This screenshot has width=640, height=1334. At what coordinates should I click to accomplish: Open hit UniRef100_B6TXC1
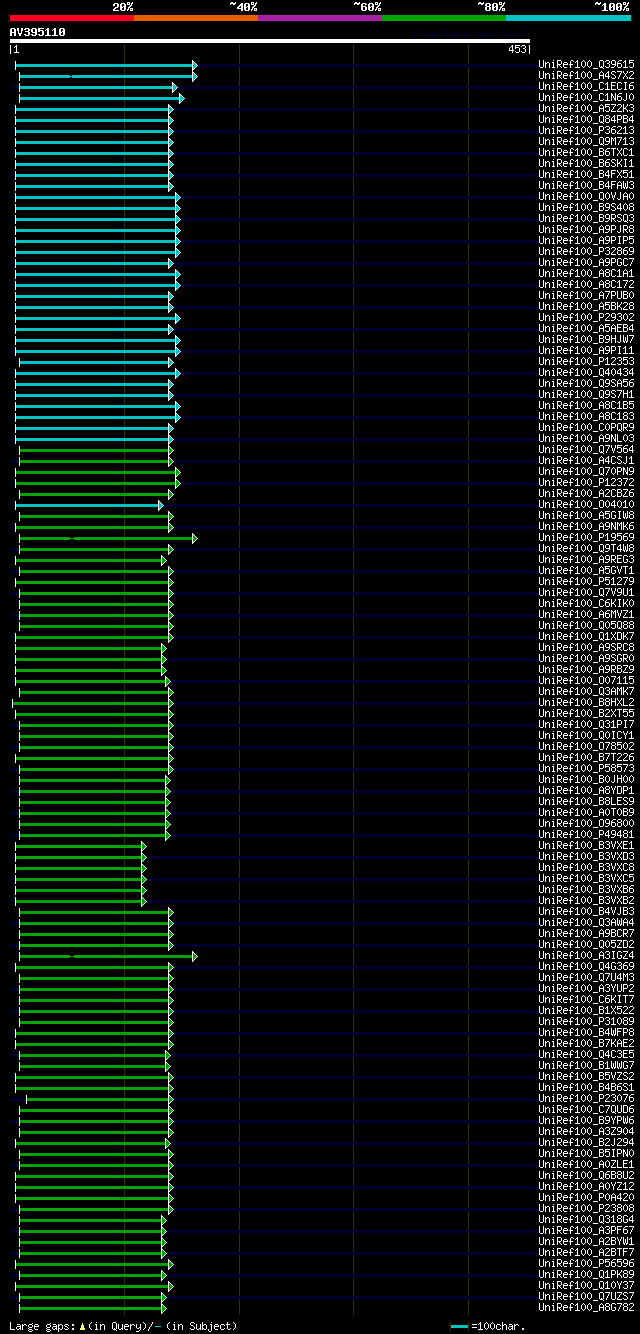586,152
